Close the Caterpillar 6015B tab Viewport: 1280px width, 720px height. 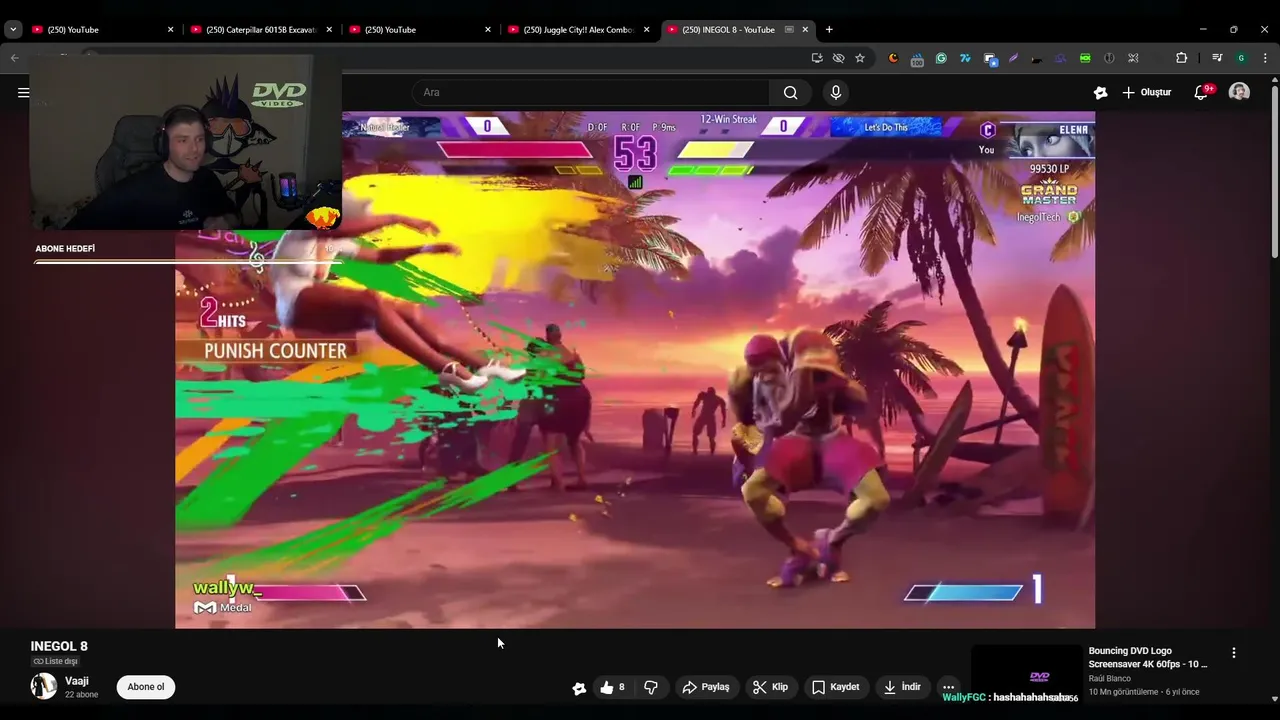[329, 30]
